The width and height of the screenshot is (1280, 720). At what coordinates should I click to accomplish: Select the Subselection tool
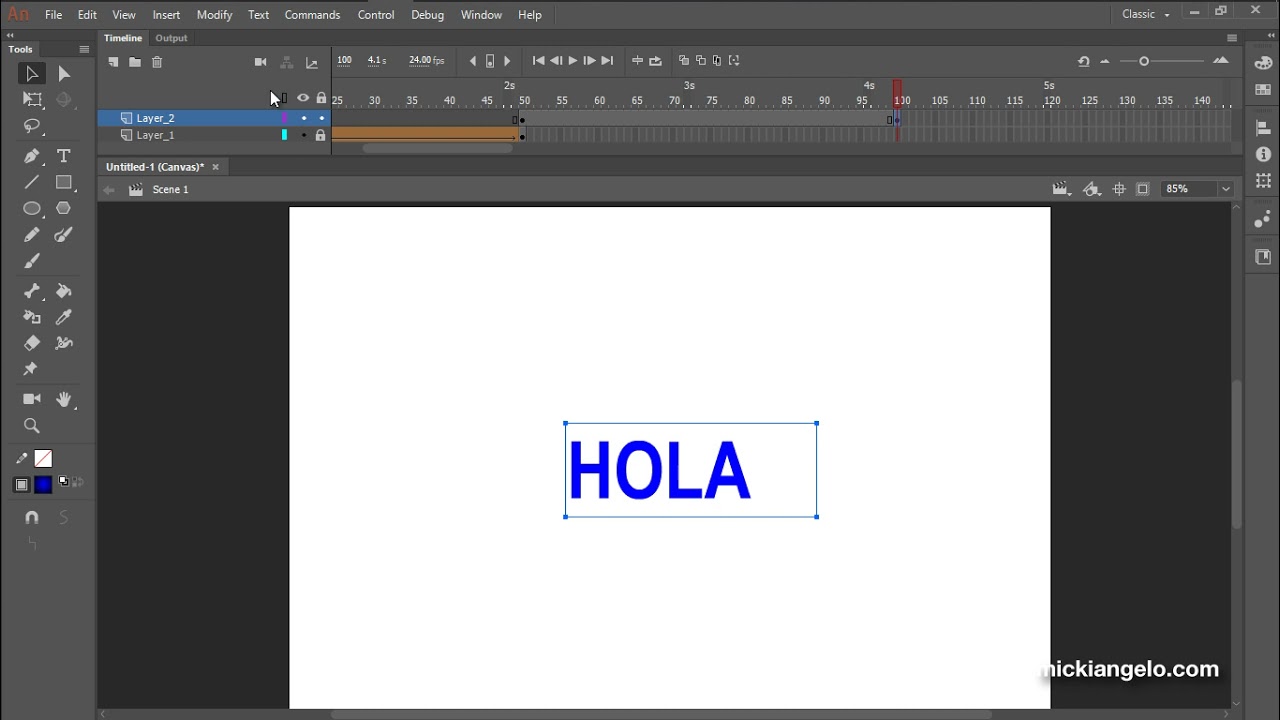[x=64, y=74]
